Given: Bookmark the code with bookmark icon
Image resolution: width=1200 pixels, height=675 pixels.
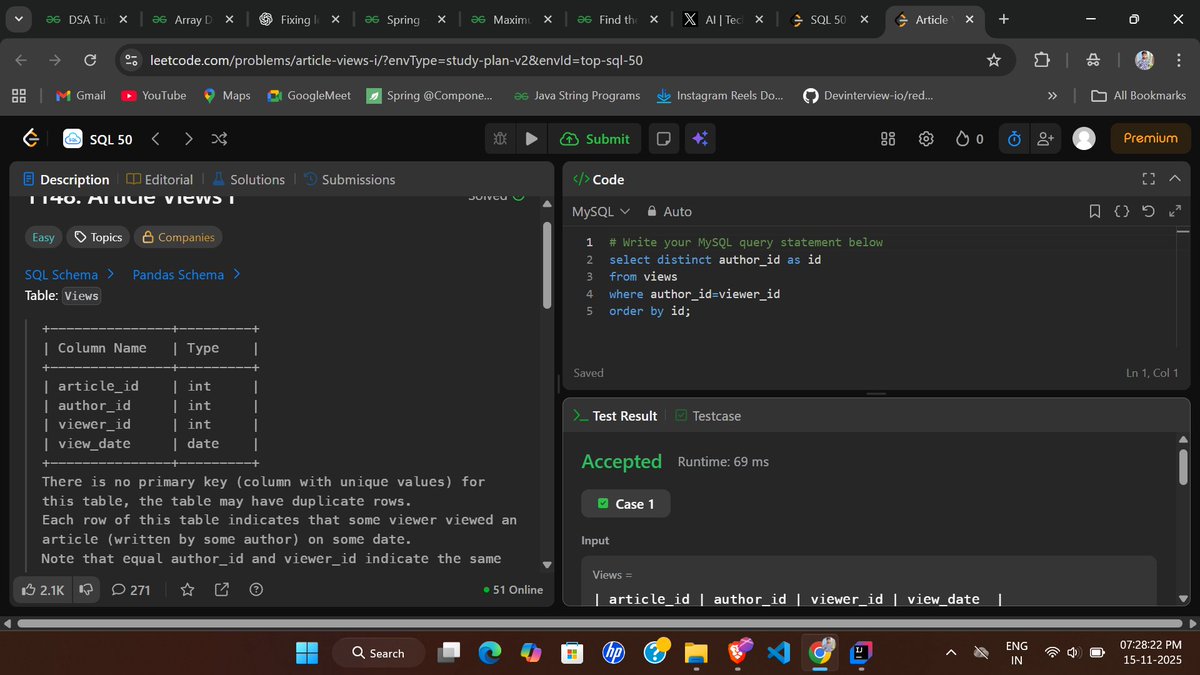Looking at the screenshot, I should tap(1095, 212).
